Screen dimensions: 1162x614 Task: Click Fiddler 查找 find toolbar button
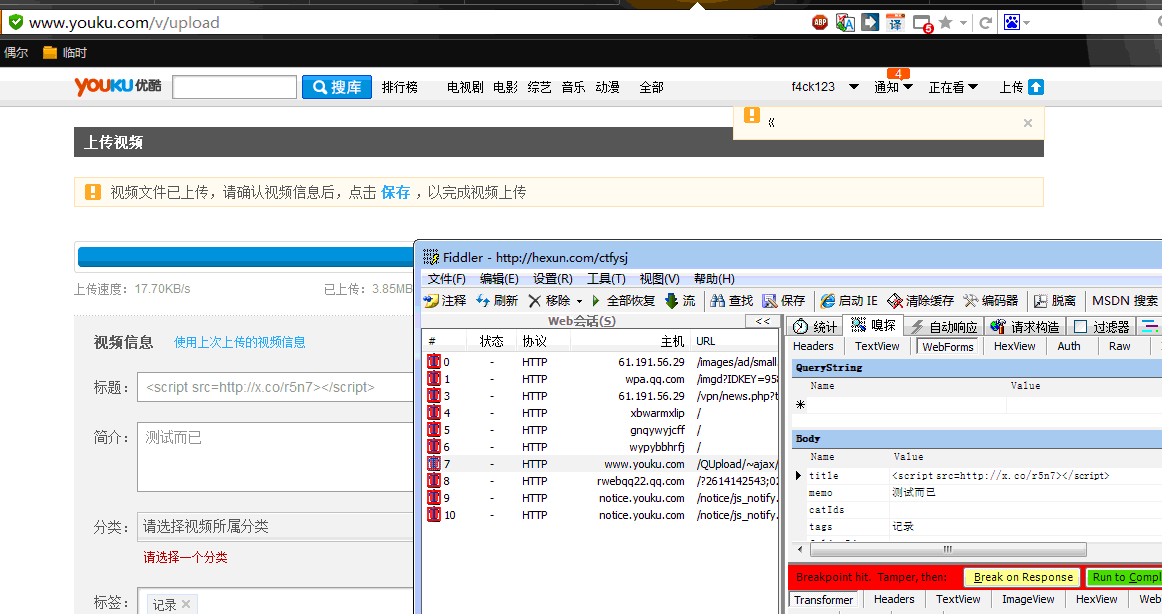tap(731, 301)
